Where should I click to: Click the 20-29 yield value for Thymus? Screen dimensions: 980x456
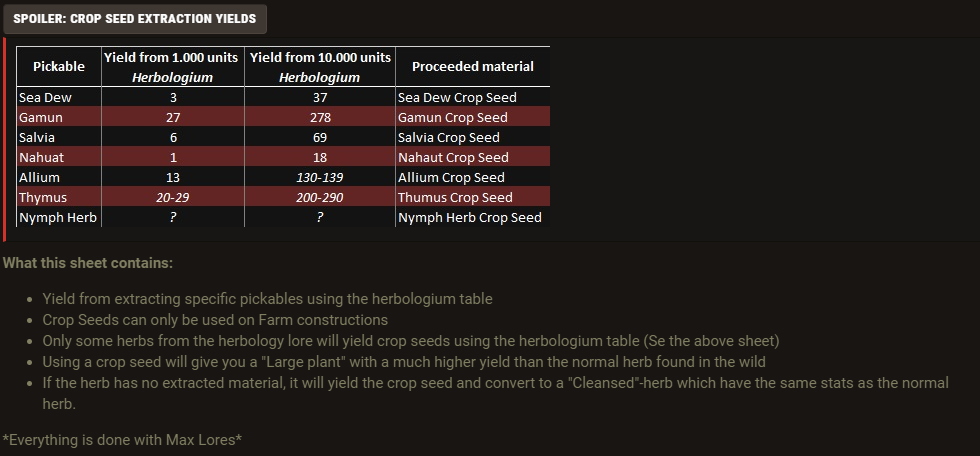172,197
